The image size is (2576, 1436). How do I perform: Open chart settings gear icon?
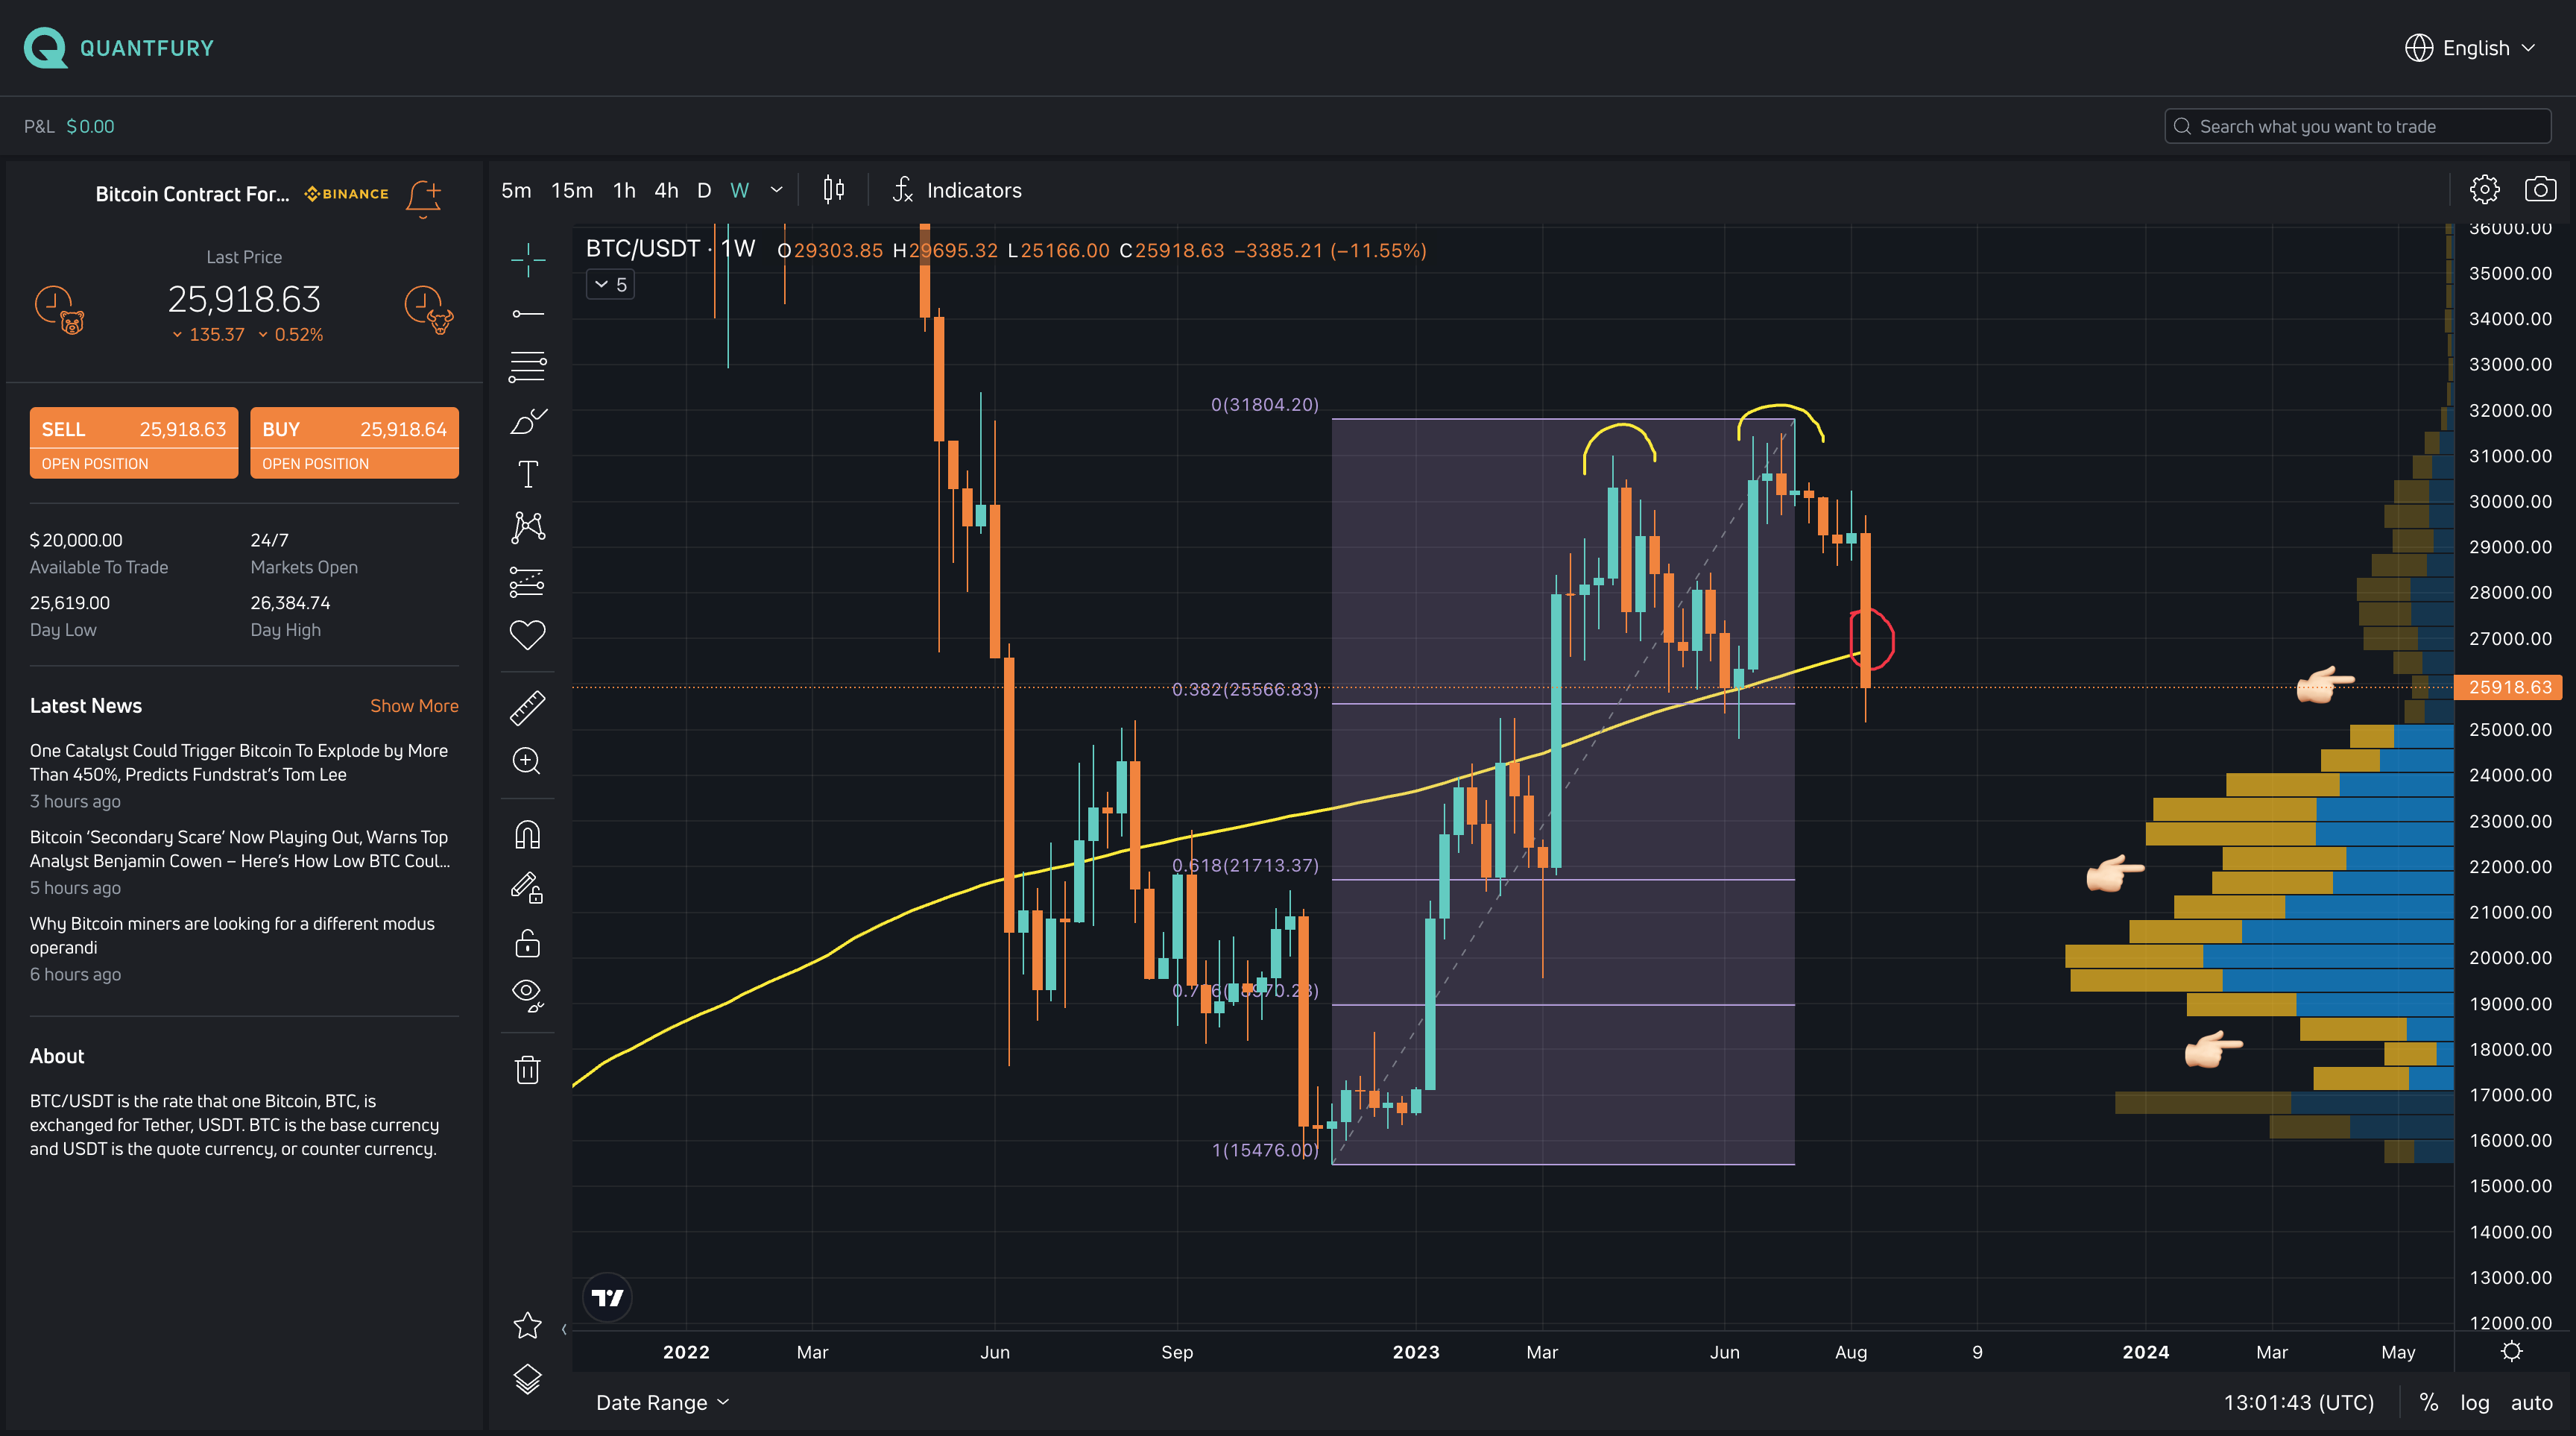[x=2484, y=190]
